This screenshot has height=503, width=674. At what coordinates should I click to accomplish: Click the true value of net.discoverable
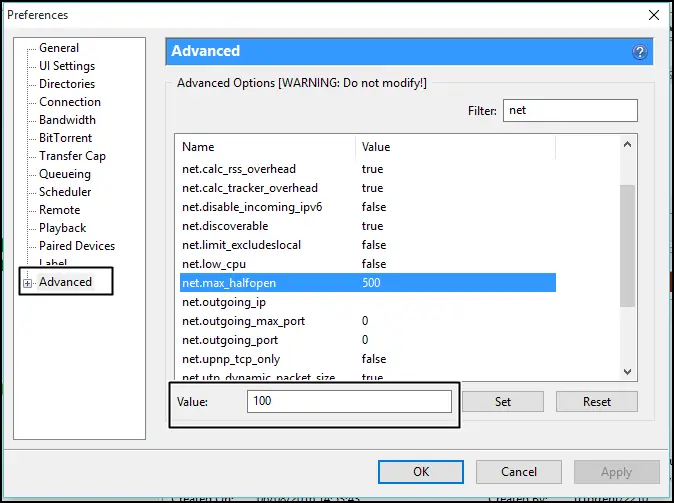pyautogui.click(x=372, y=226)
